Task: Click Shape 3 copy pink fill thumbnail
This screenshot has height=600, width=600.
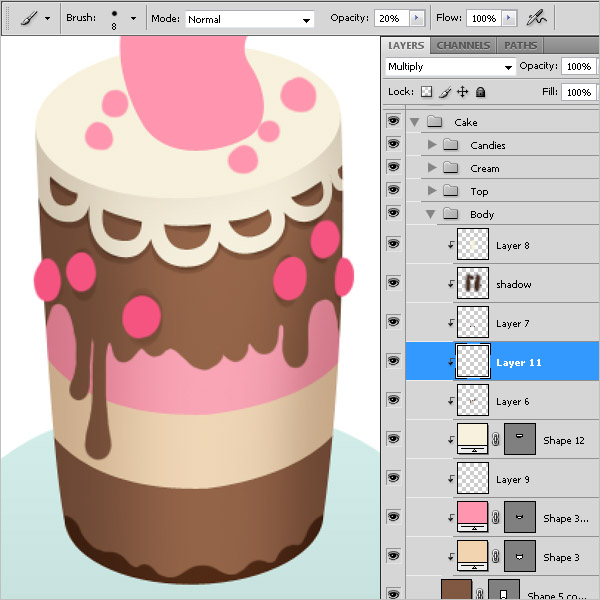Action: (x=473, y=517)
